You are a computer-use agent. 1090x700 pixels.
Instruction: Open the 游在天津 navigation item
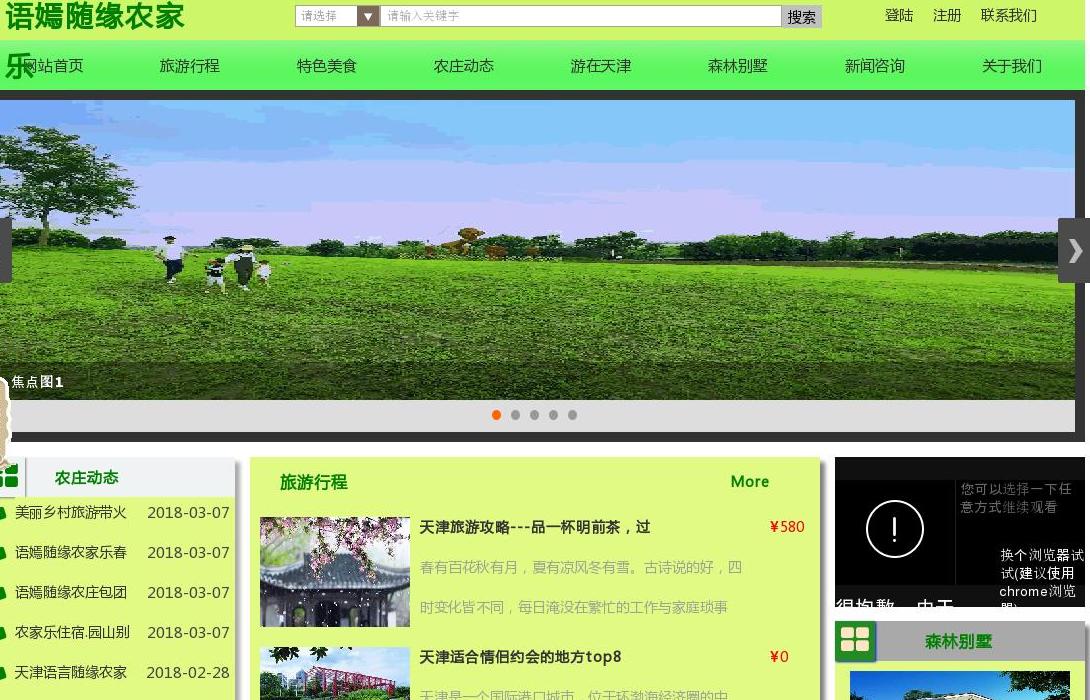point(601,66)
